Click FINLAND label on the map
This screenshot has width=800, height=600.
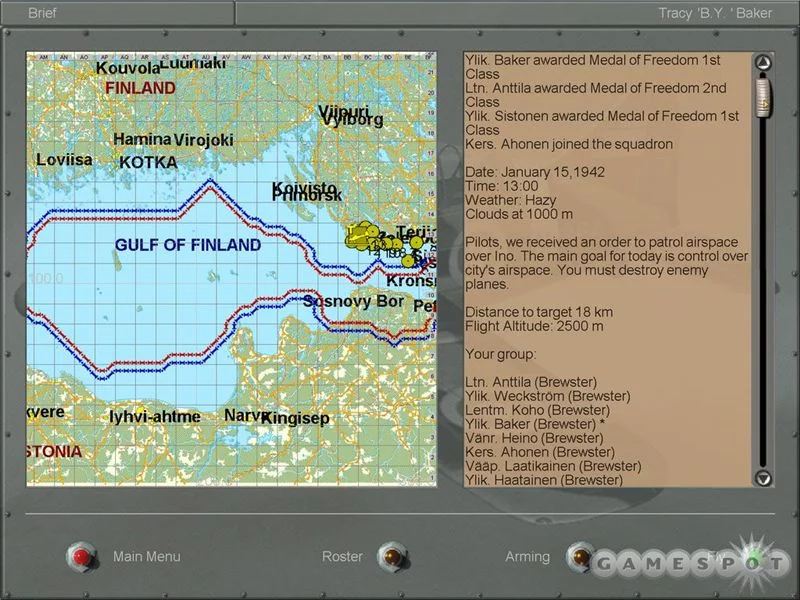140,88
